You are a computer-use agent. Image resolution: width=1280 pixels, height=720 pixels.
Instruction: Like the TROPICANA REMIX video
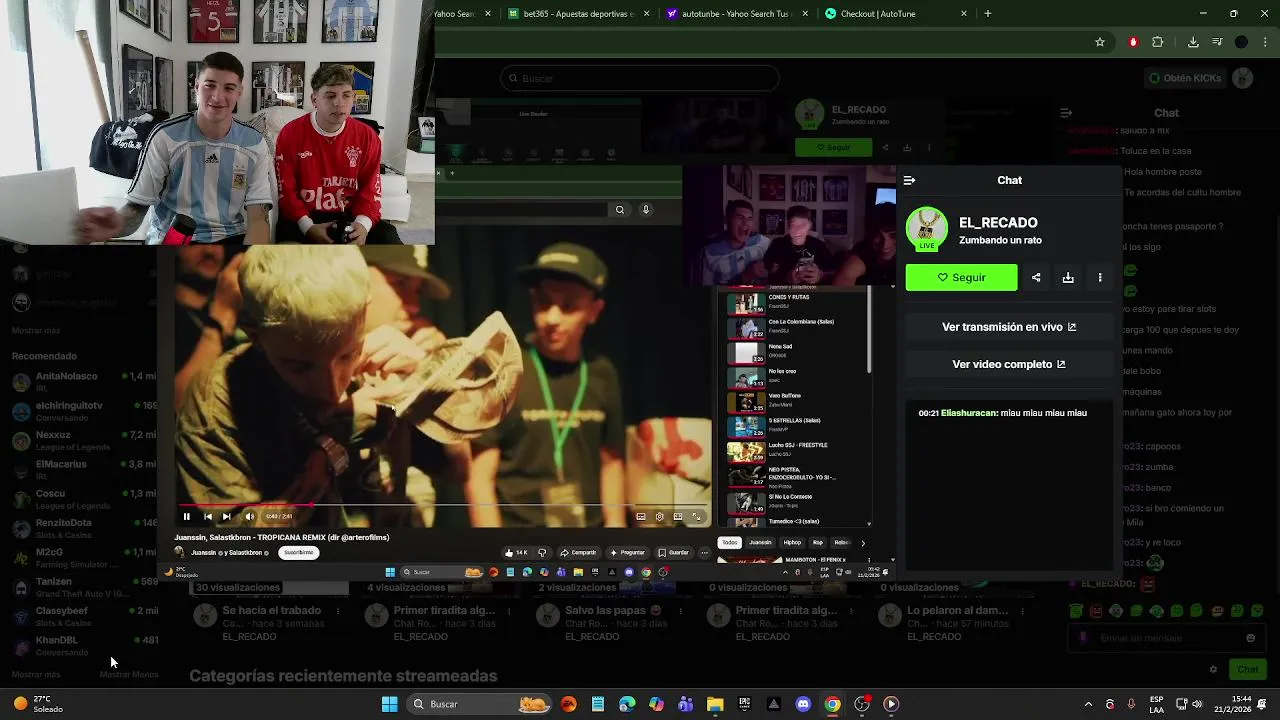[516, 552]
